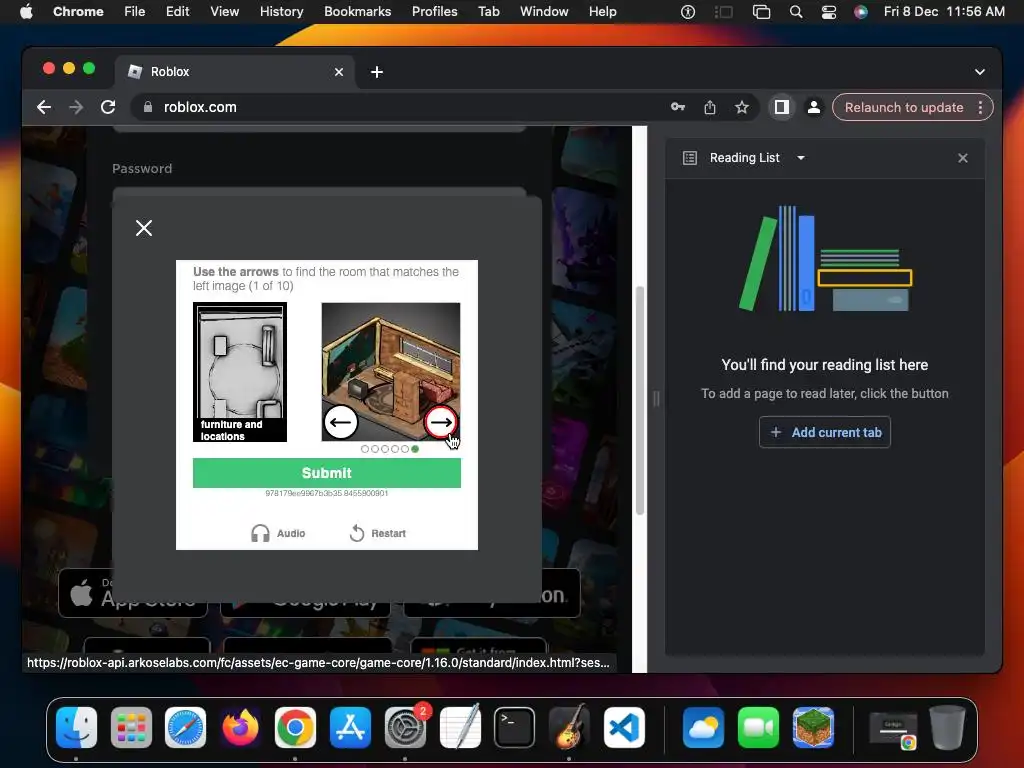Viewport: 1024px width, 768px height.
Task: Close the captcha dialog with X
Action: click(144, 228)
